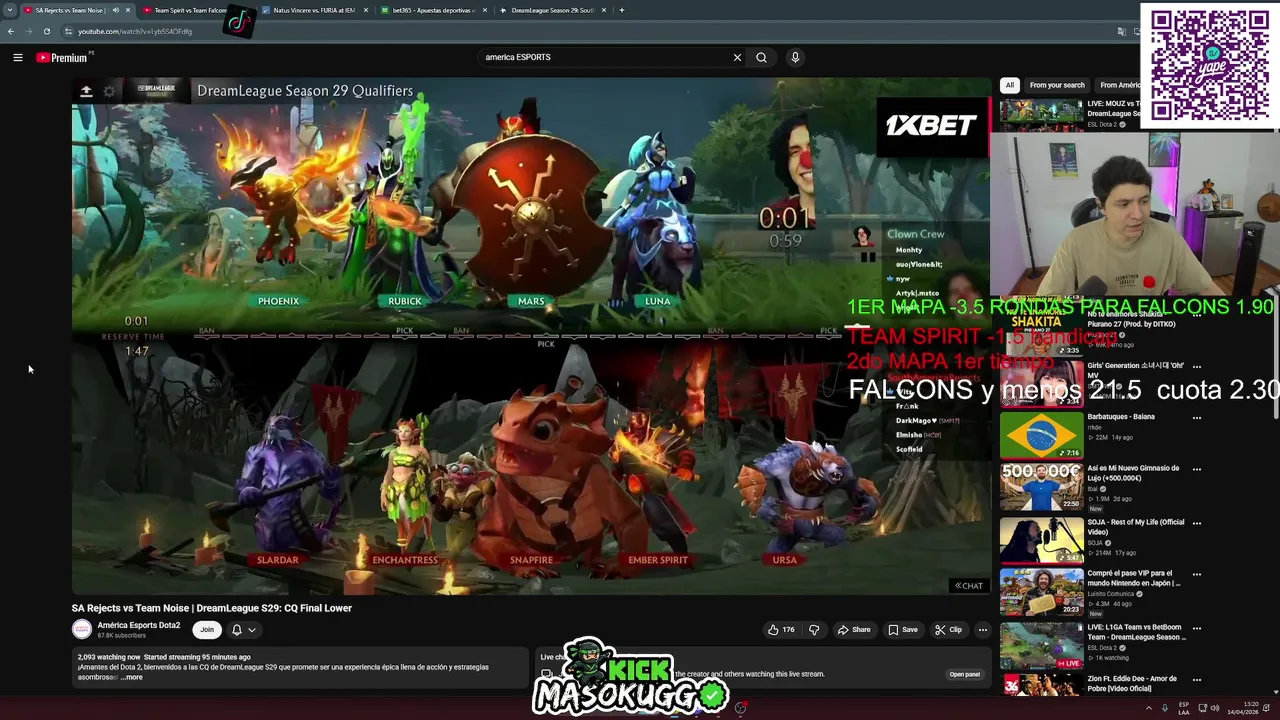Image resolution: width=1280 pixels, height=720 pixels.
Task: Click the taskbar volume icon
Action: point(1216,708)
